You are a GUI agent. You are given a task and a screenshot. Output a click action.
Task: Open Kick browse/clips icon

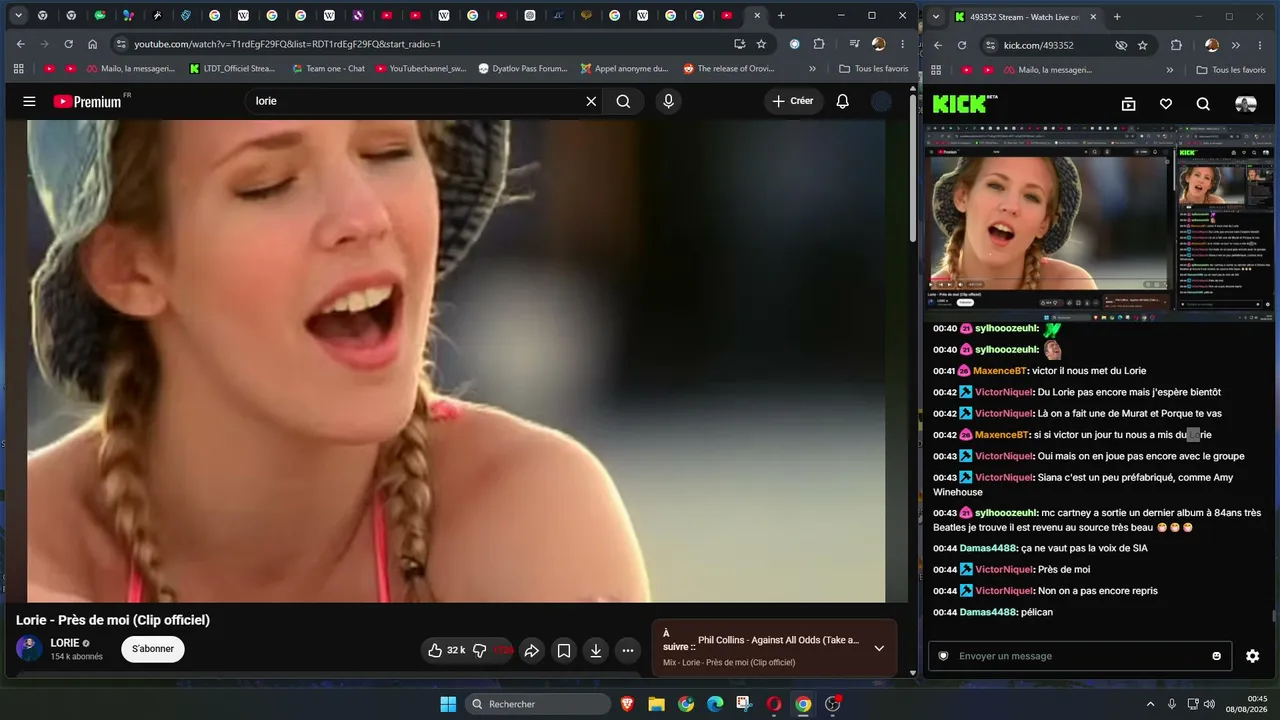[x=1128, y=104]
